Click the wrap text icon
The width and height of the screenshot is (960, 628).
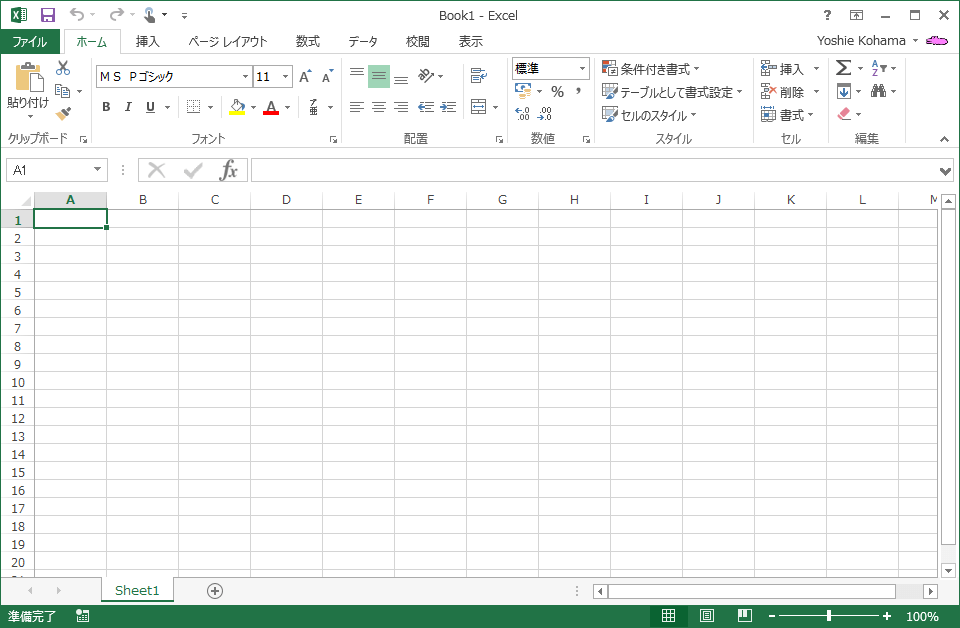[x=479, y=76]
